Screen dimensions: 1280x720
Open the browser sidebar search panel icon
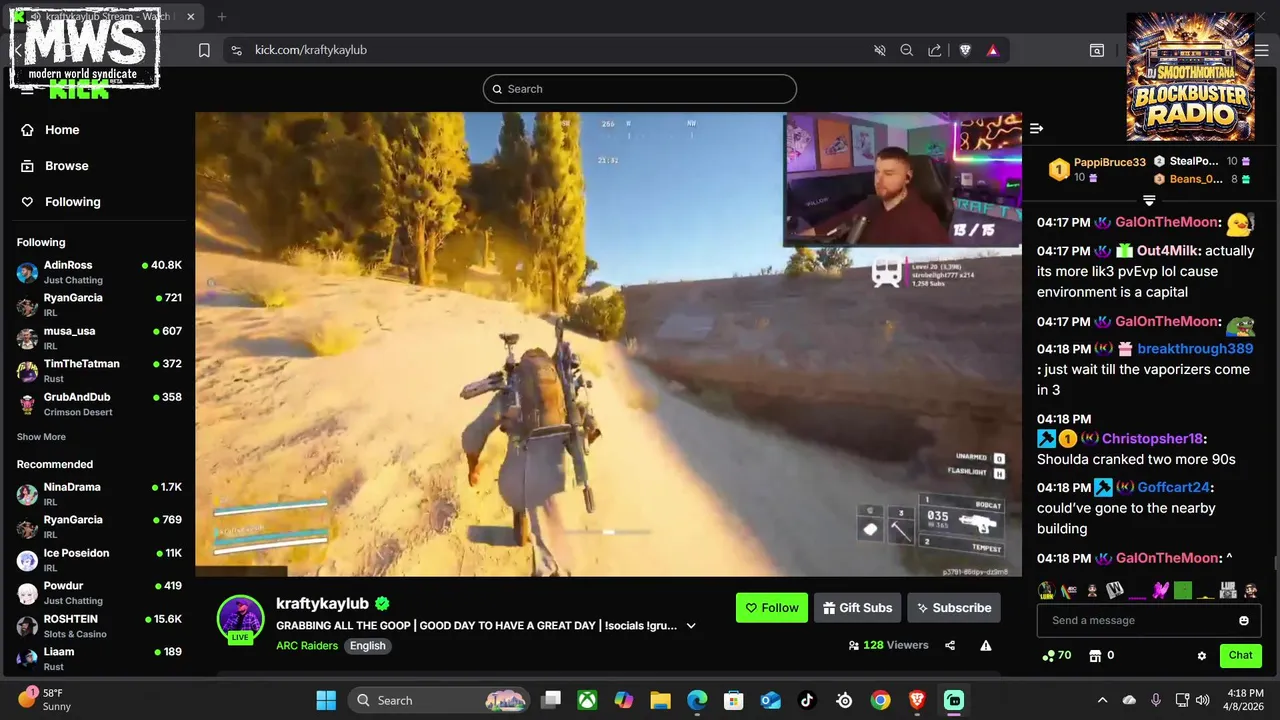tap(1097, 50)
